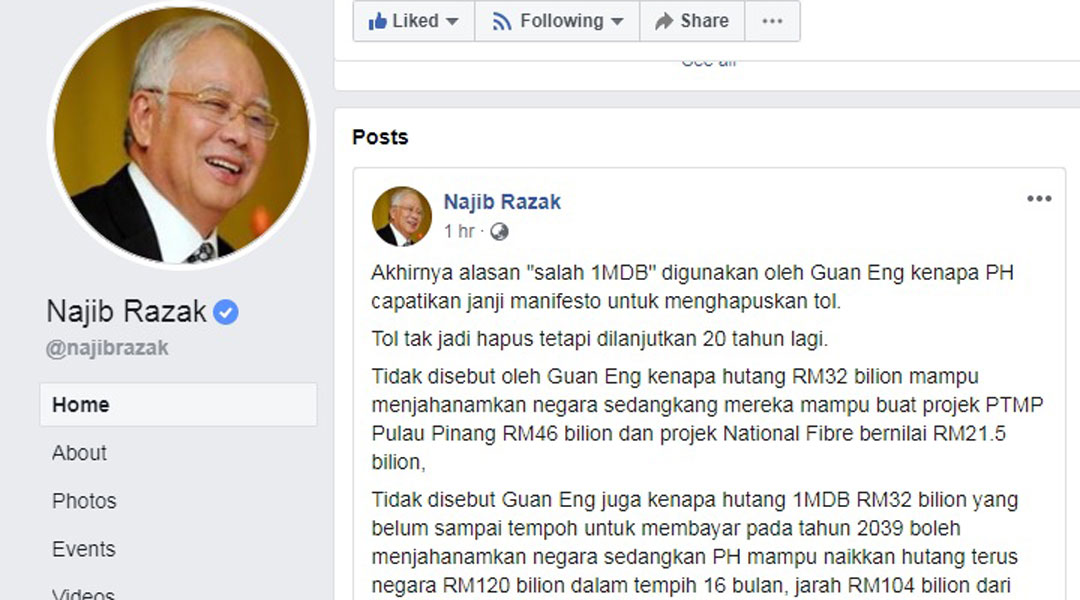Click the globe public privacy icon
This screenshot has width=1080, height=600.
499,232
